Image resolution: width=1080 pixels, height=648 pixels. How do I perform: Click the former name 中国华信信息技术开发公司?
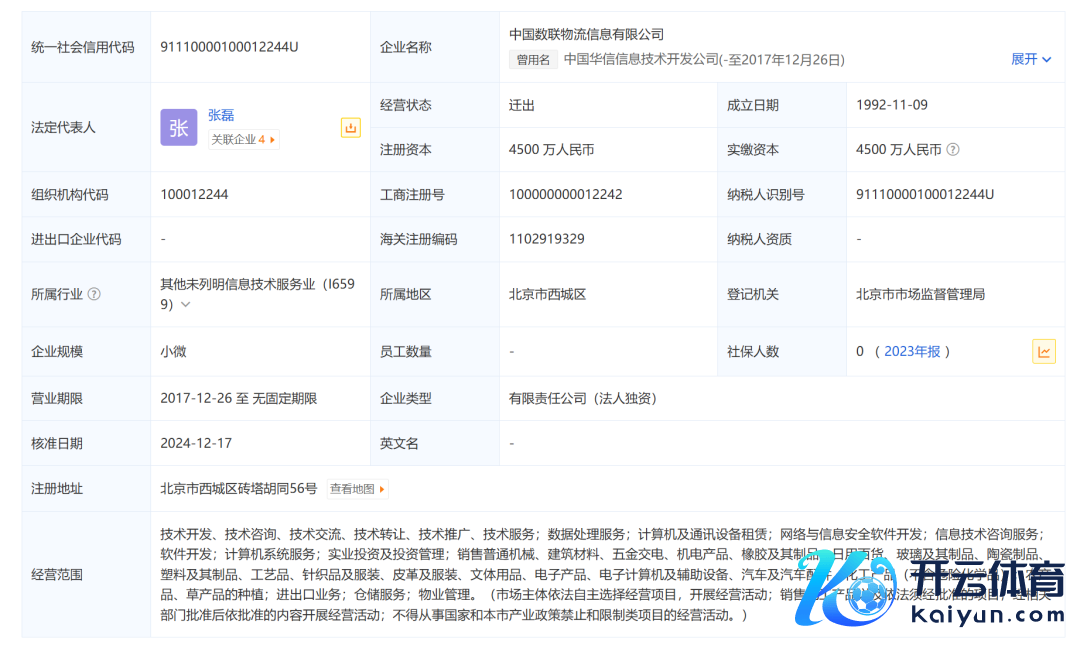coord(640,60)
